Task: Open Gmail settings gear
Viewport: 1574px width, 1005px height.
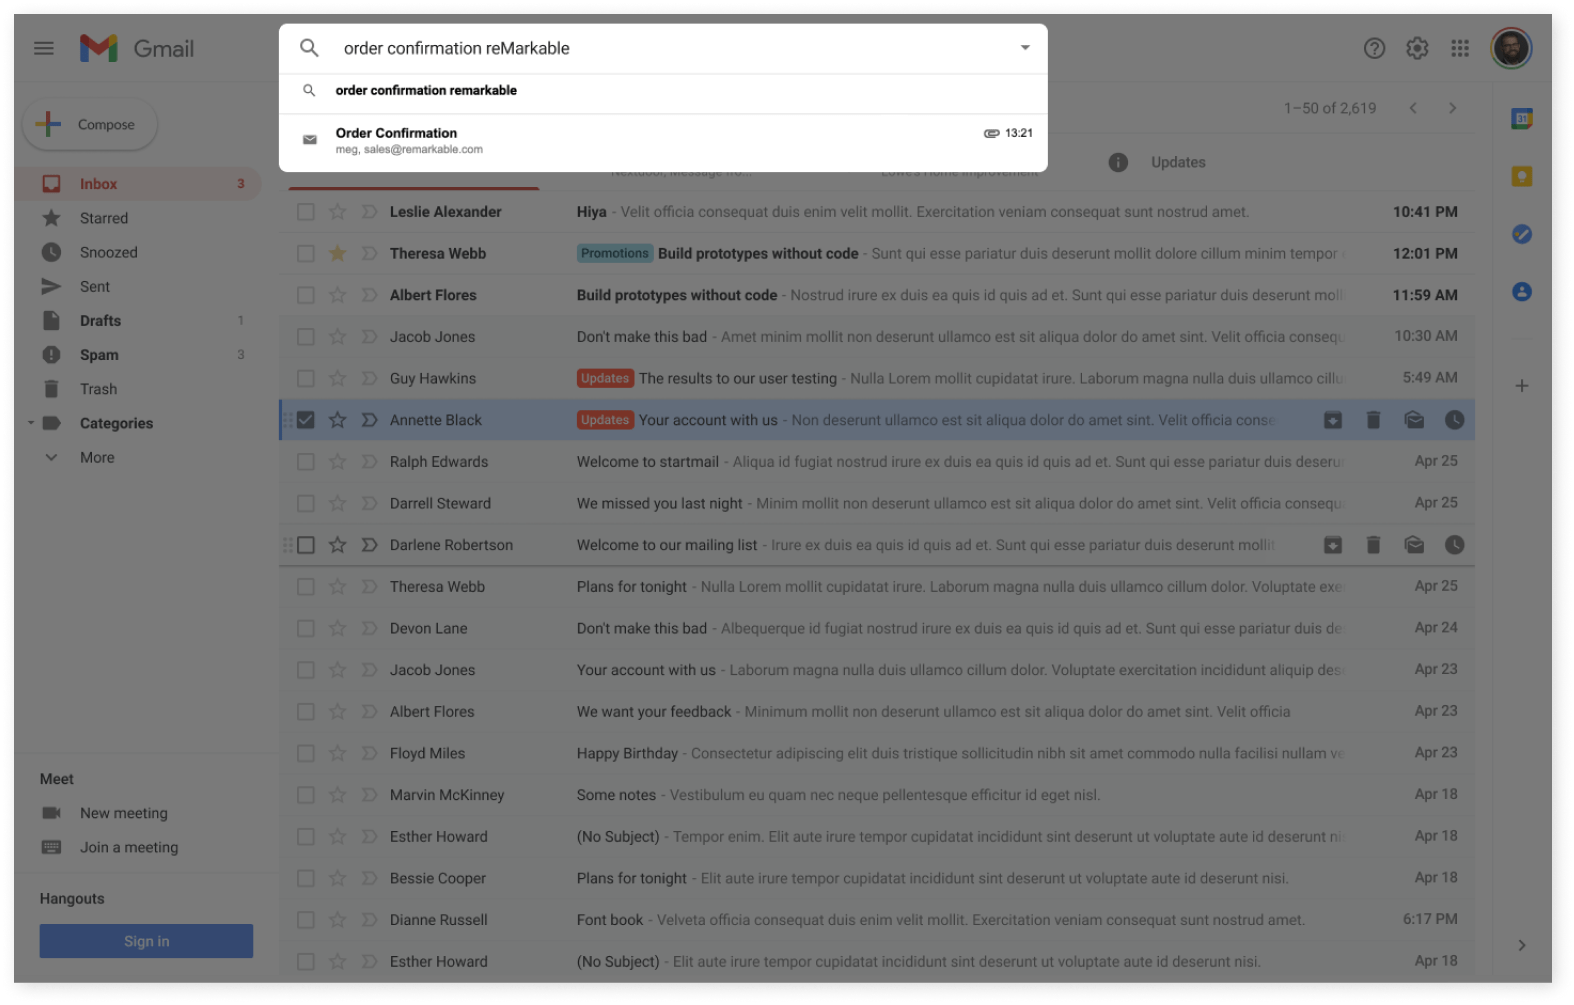Action: coord(1417,48)
